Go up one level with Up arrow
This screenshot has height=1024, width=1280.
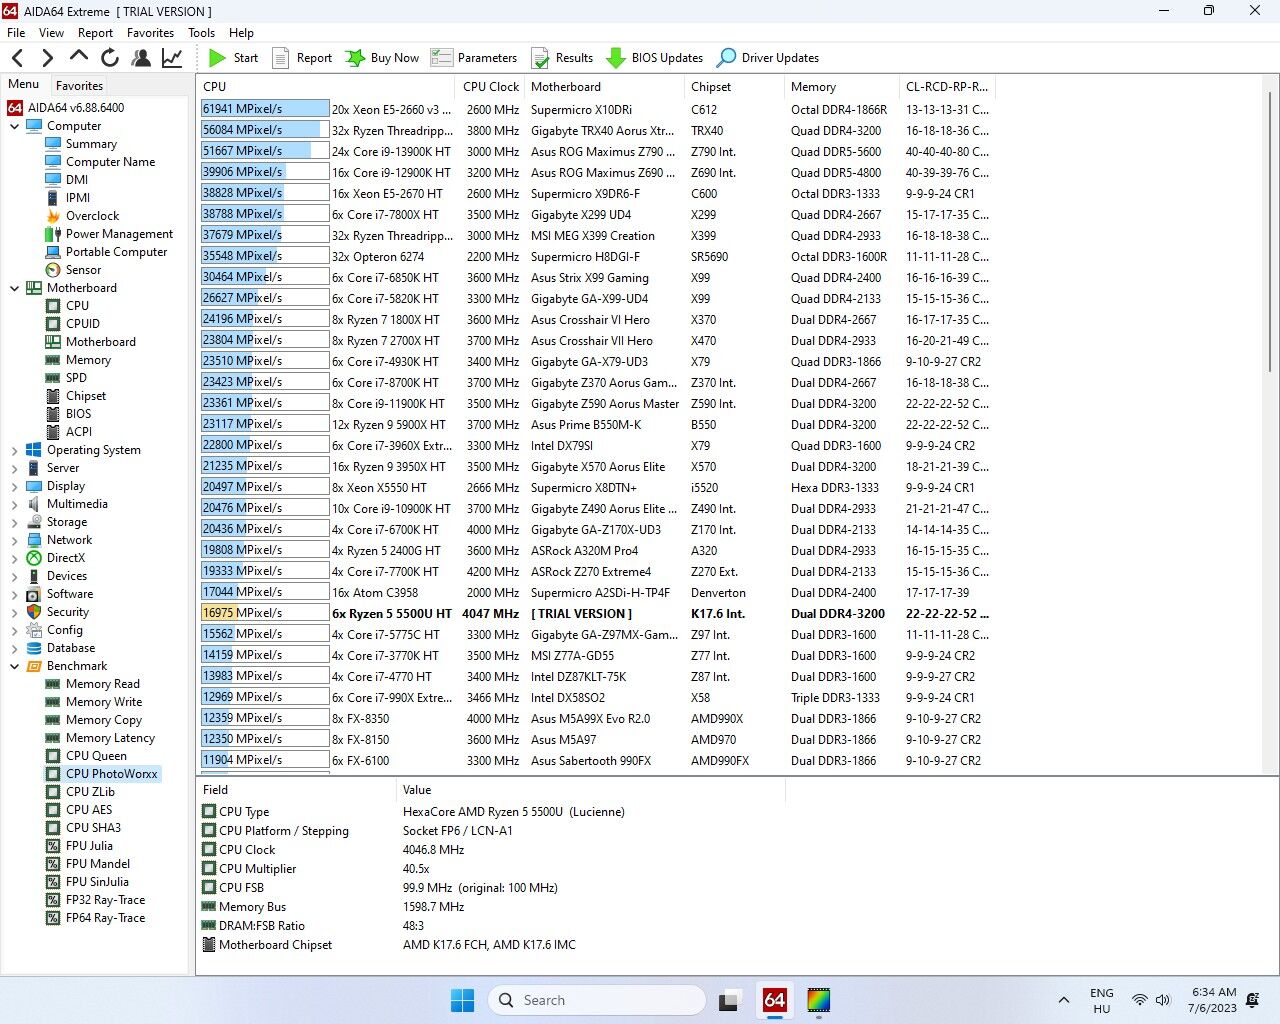(x=78, y=57)
